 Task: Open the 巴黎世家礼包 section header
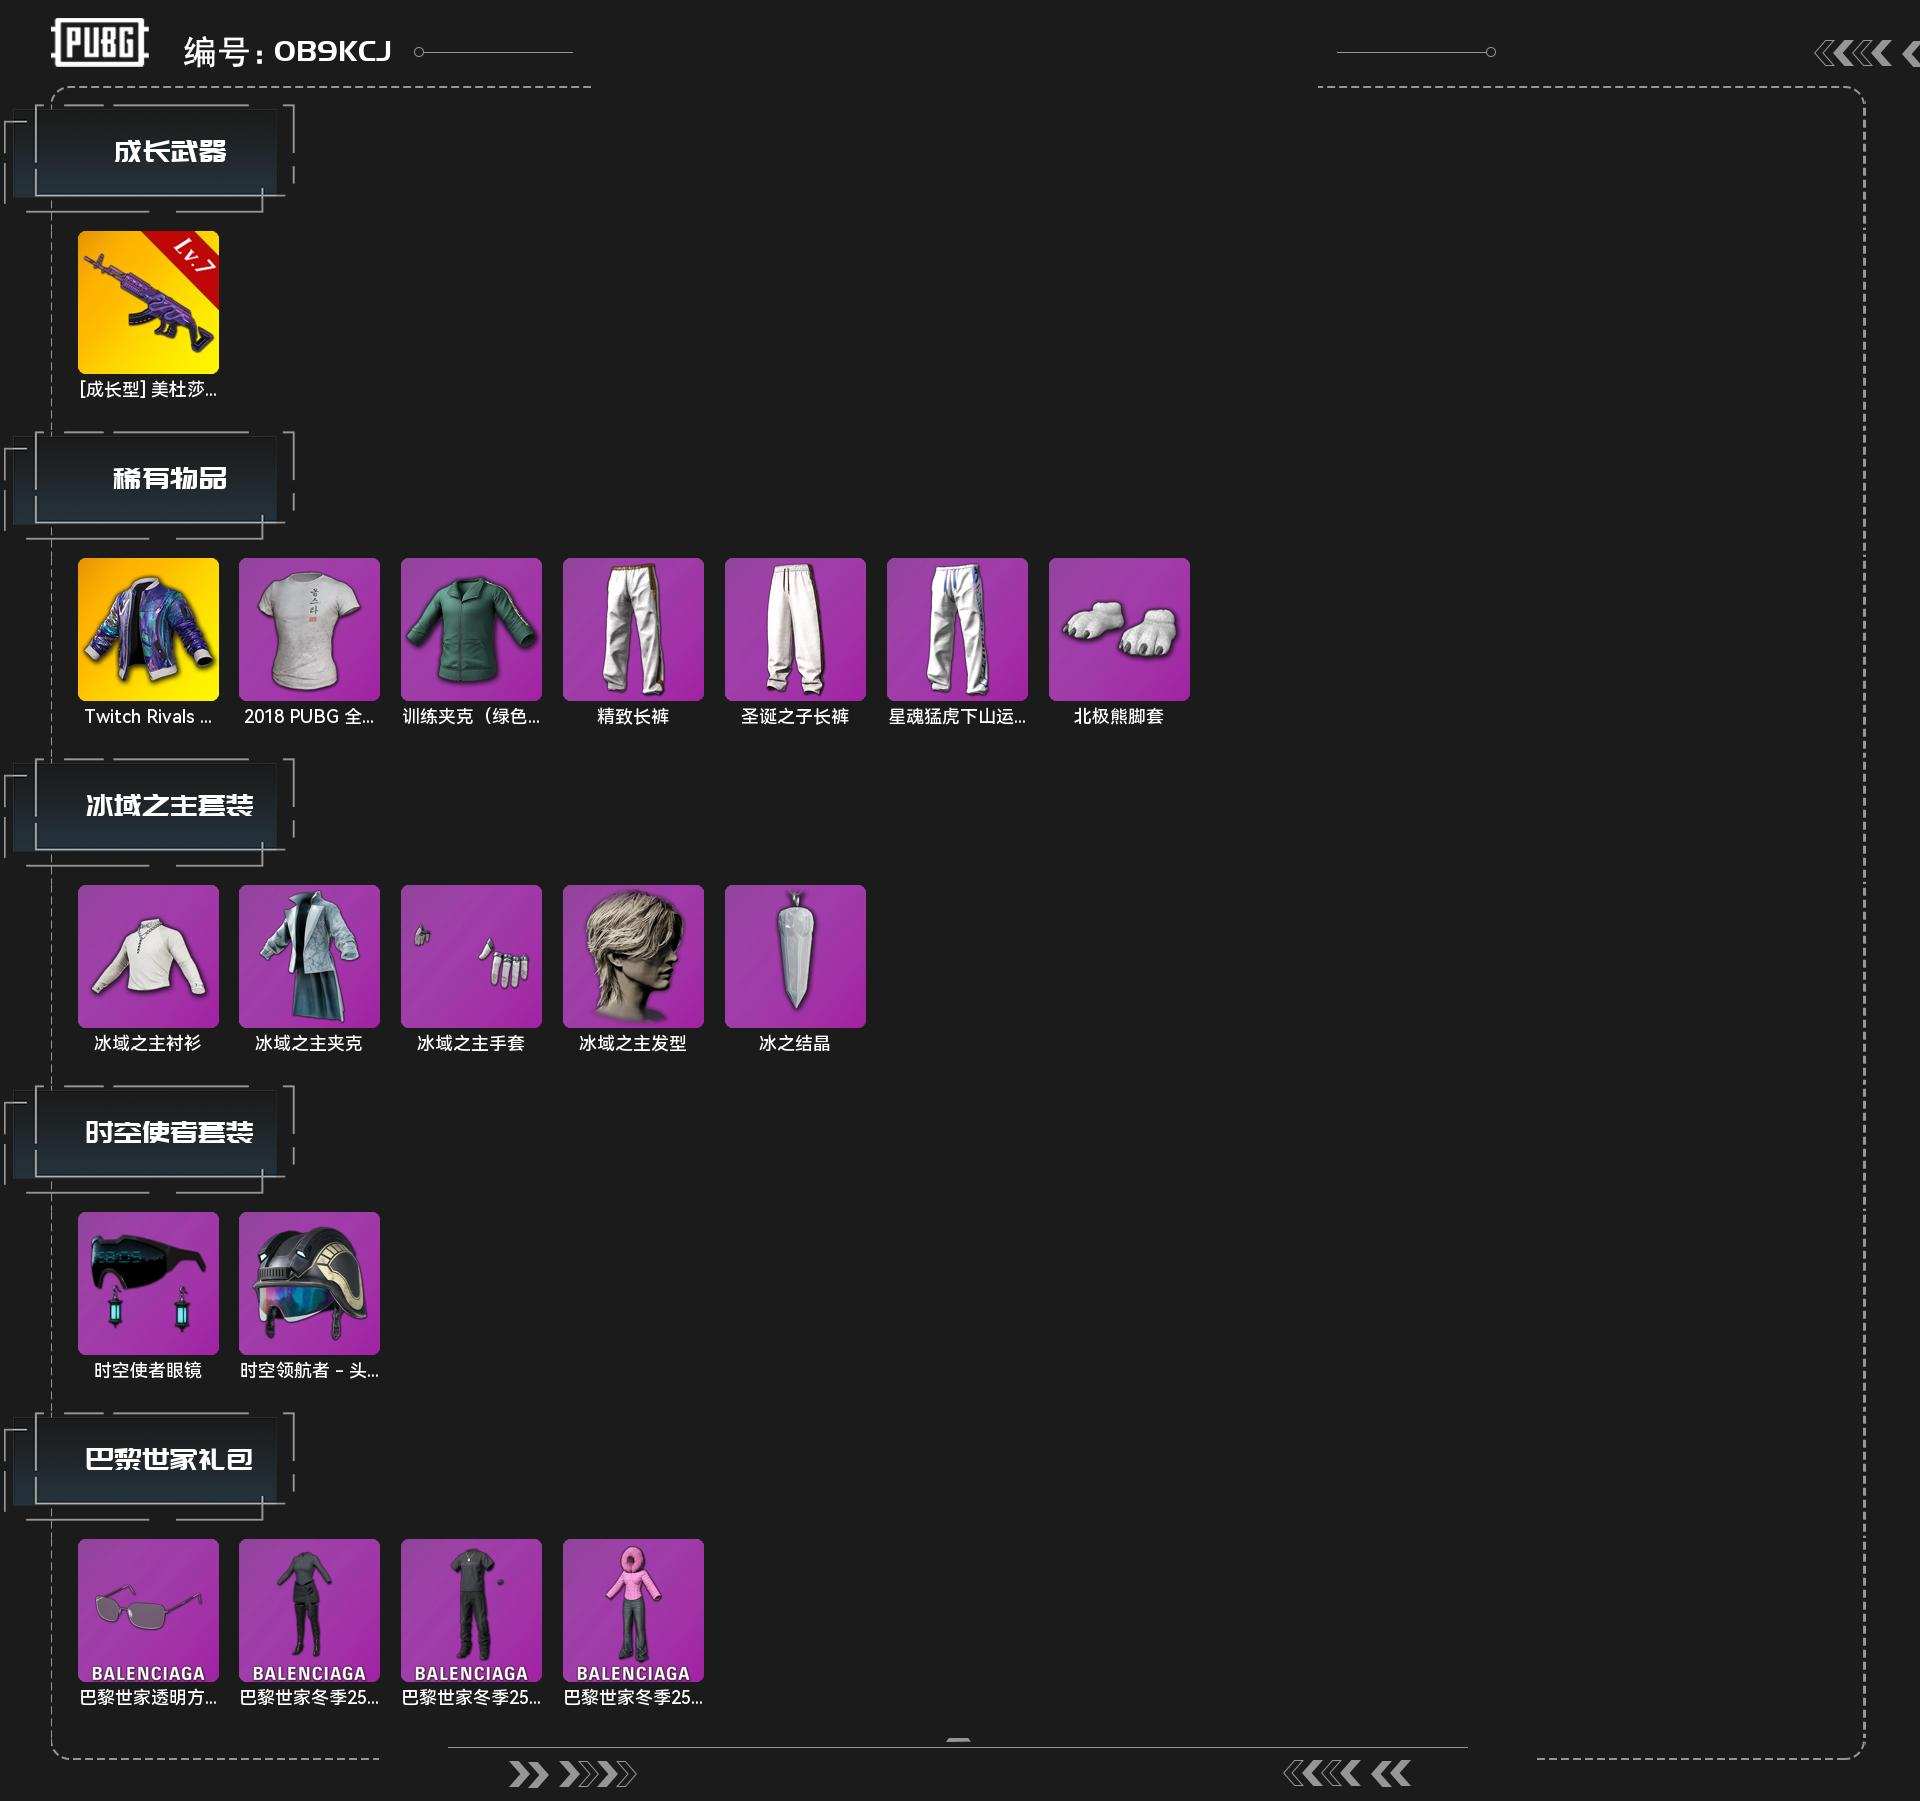pos(169,1460)
